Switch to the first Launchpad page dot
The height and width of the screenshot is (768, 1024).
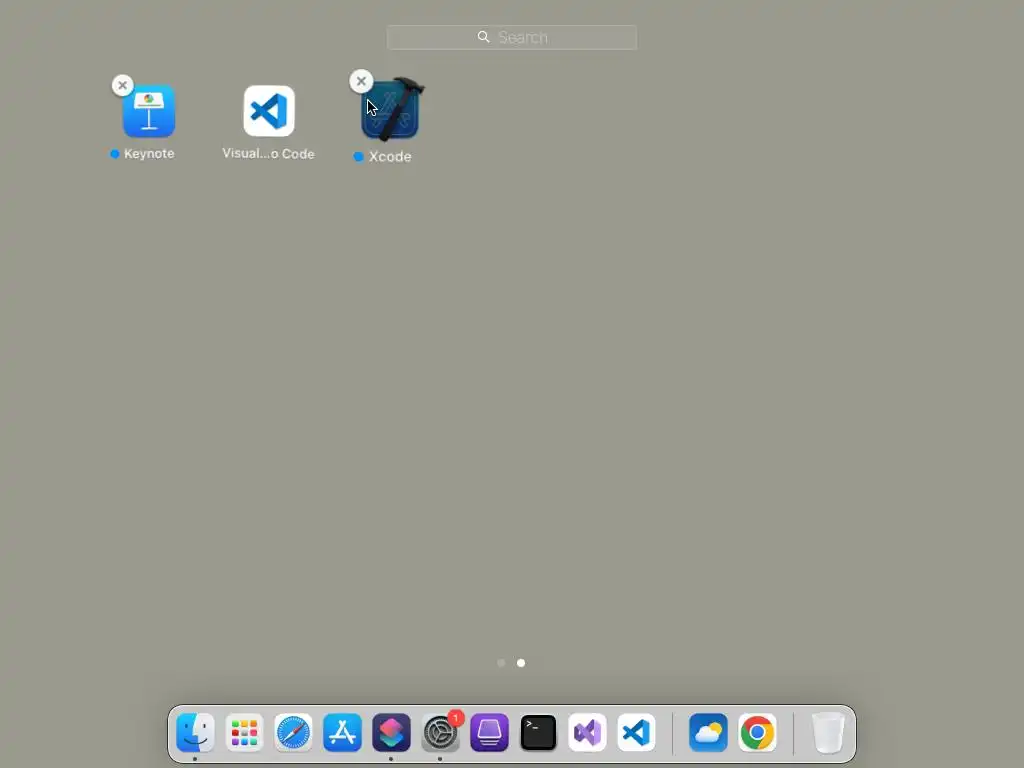(501, 663)
